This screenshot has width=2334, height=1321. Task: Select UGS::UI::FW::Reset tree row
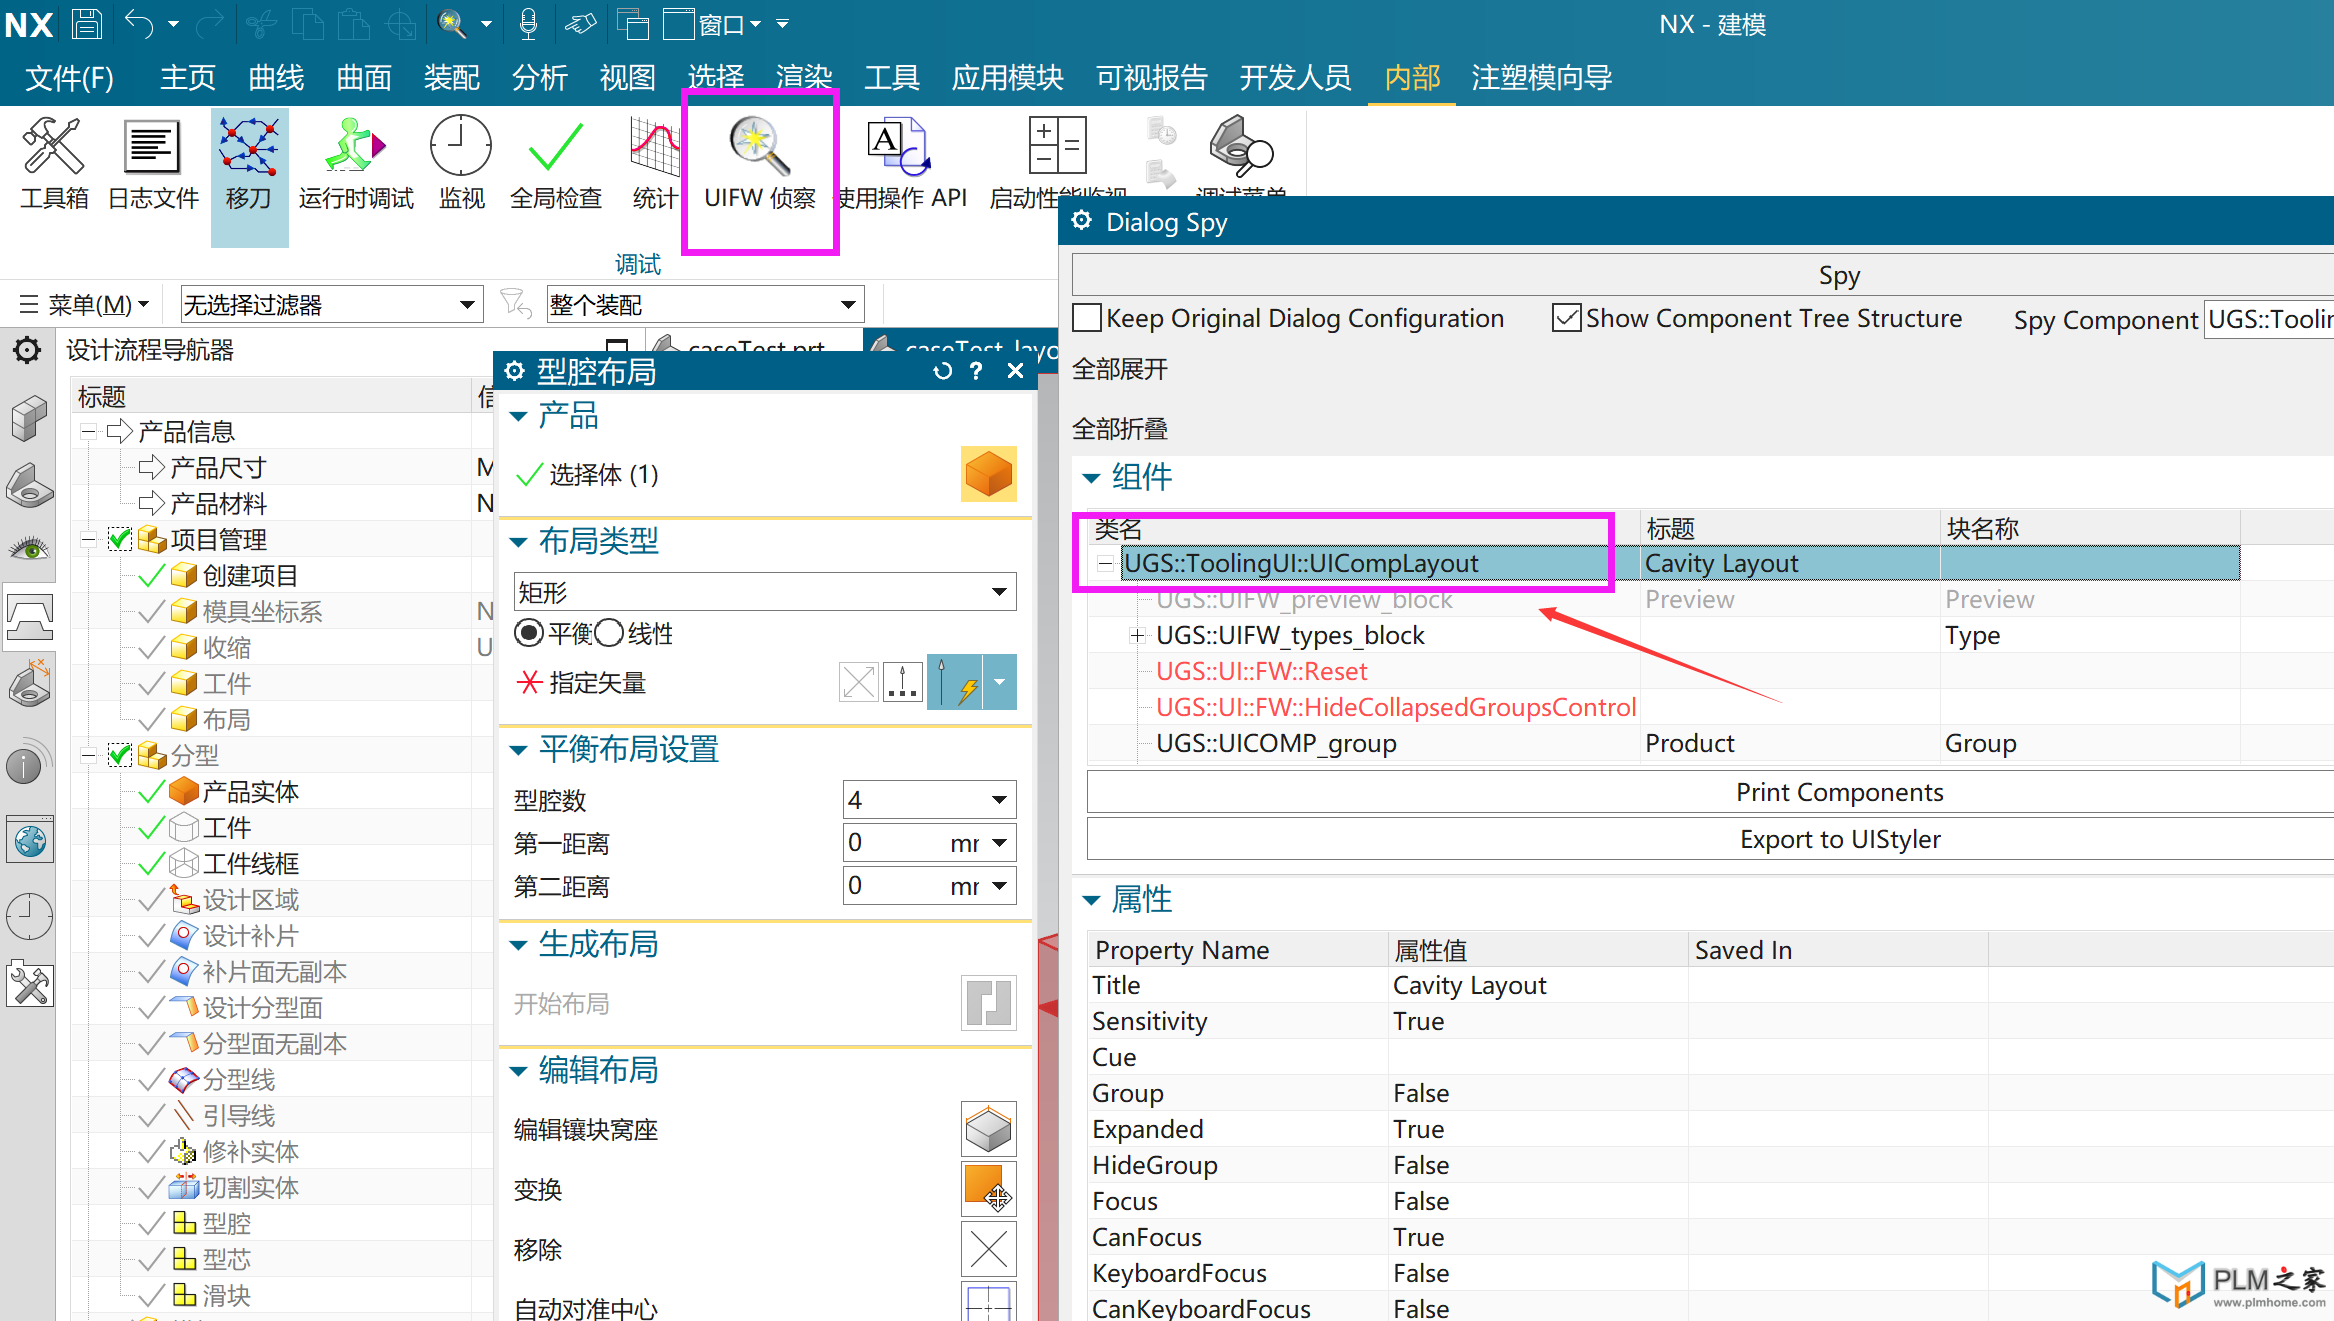click(1662, 671)
